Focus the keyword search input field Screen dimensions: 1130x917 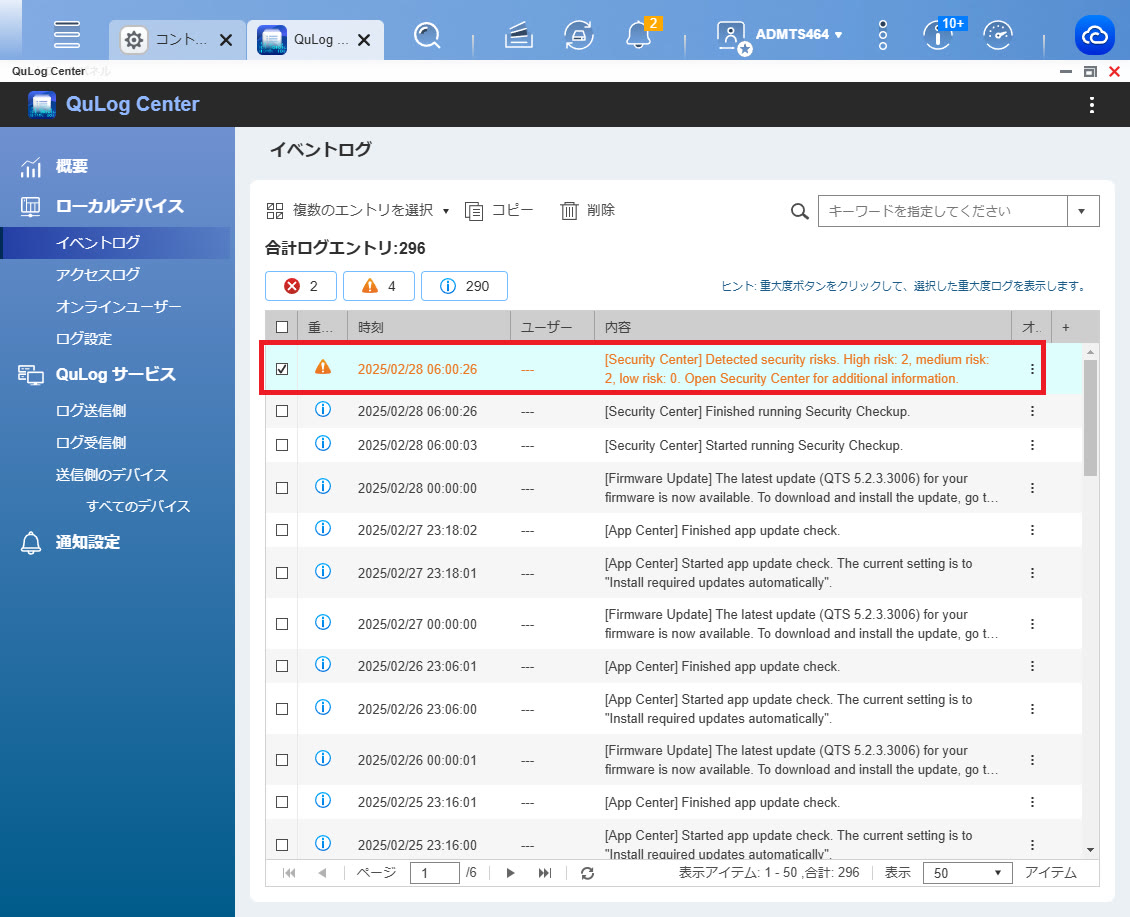tap(943, 211)
